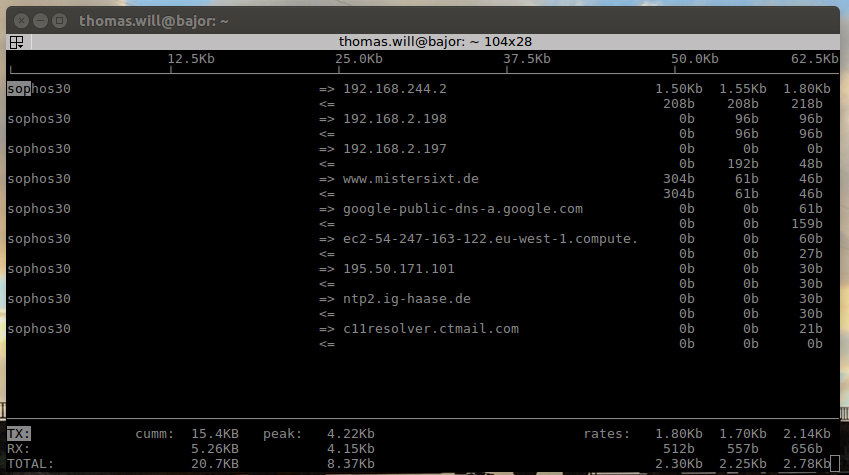The image size is (849, 475).
Task: Open the terminal grouping menu icon
Action: (x=17, y=42)
